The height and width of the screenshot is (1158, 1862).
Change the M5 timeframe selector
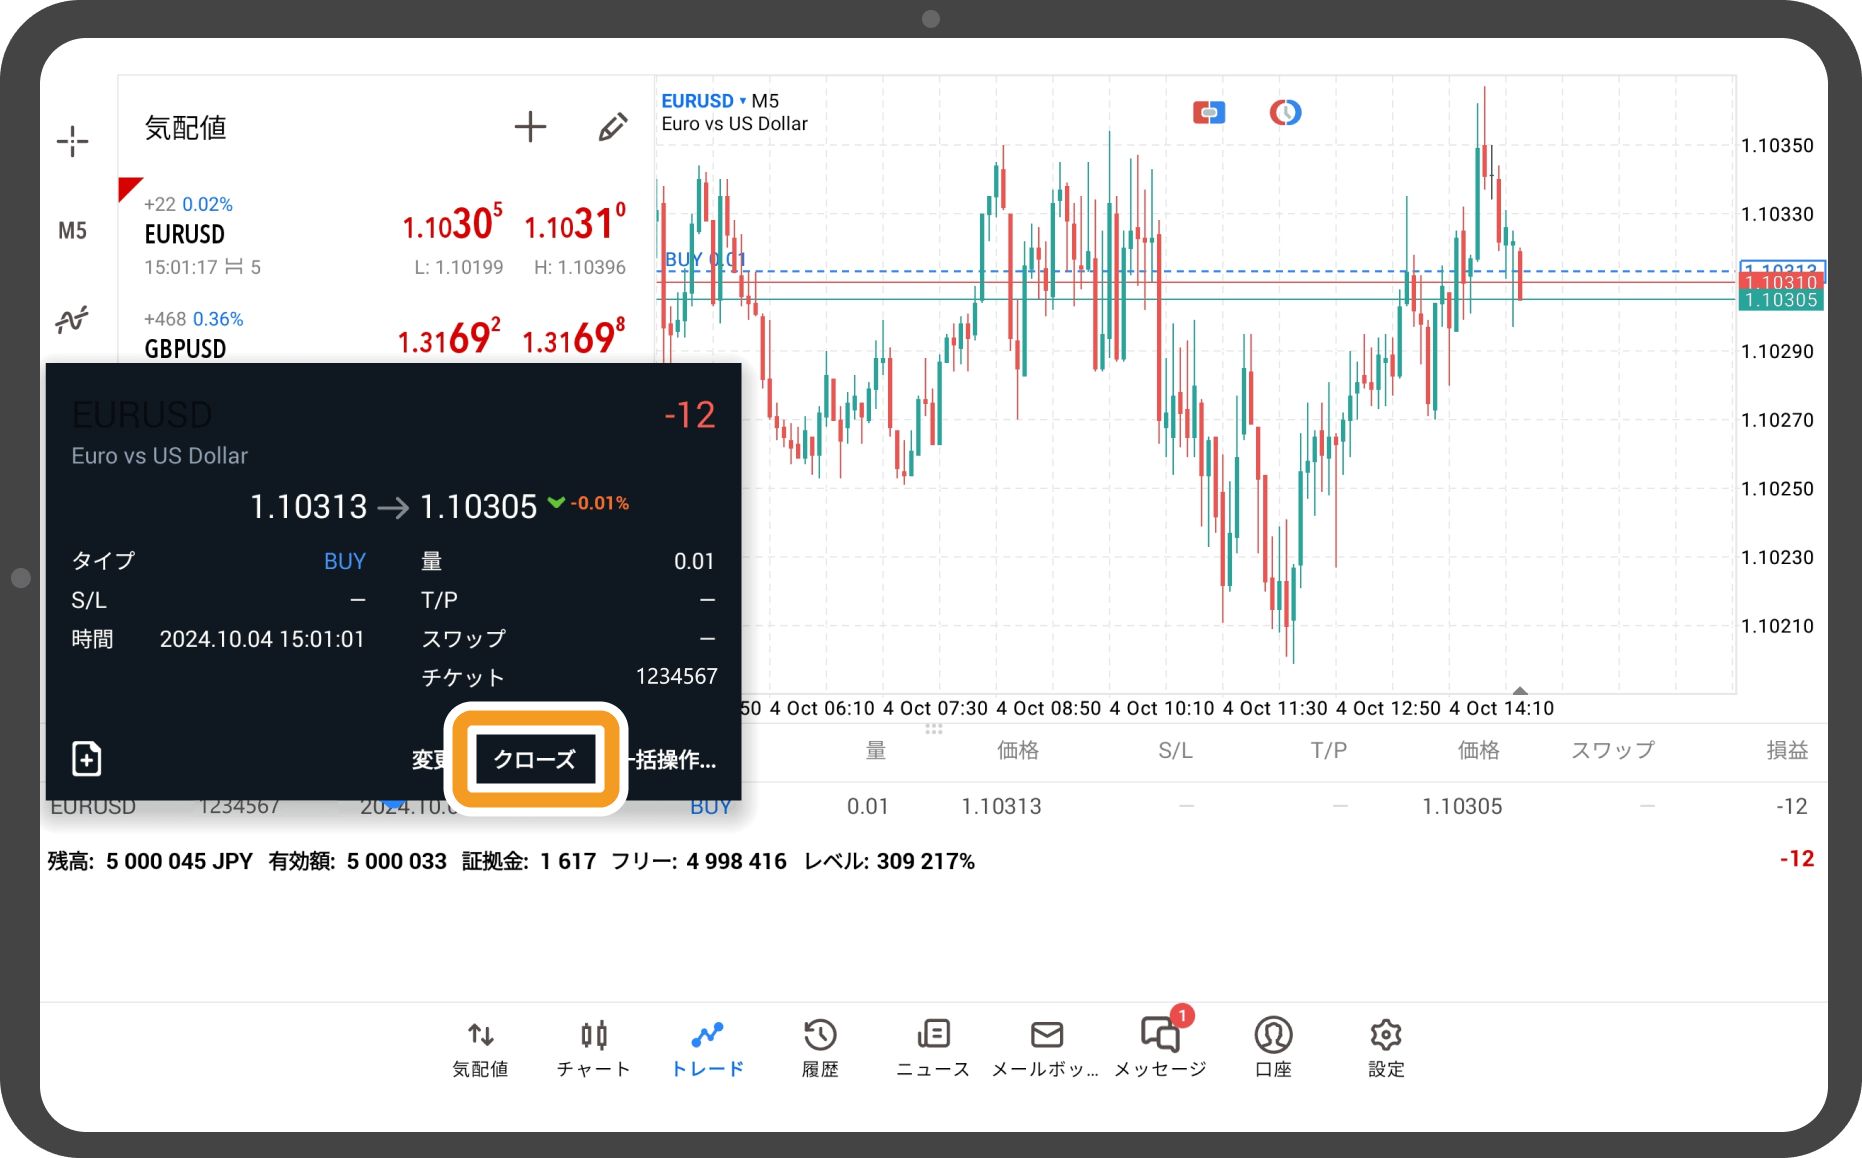click(72, 231)
